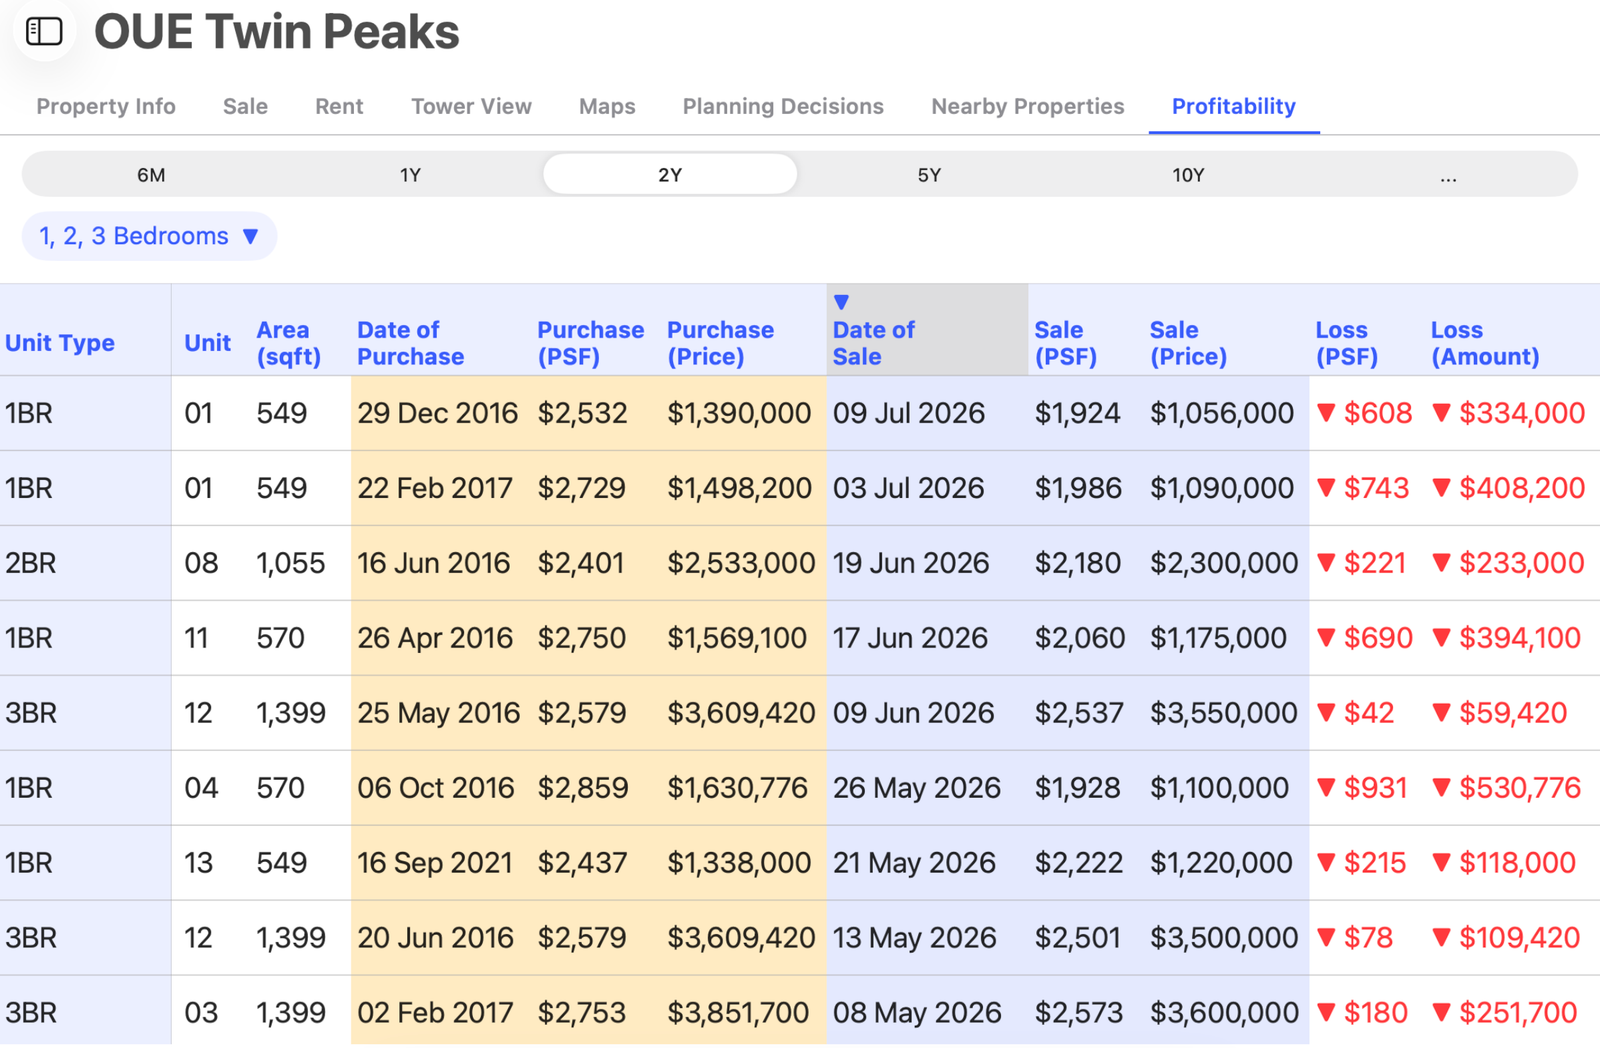Open the Maps tab

(x=607, y=106)
